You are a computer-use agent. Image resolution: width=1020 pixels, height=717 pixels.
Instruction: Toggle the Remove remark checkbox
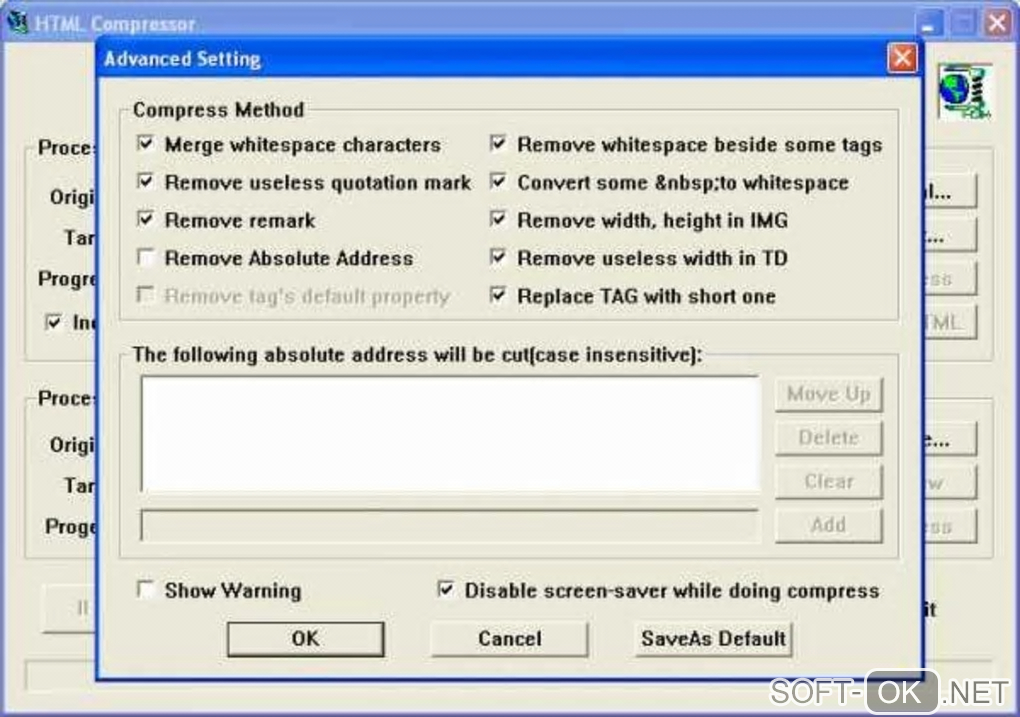pos(146,219)
